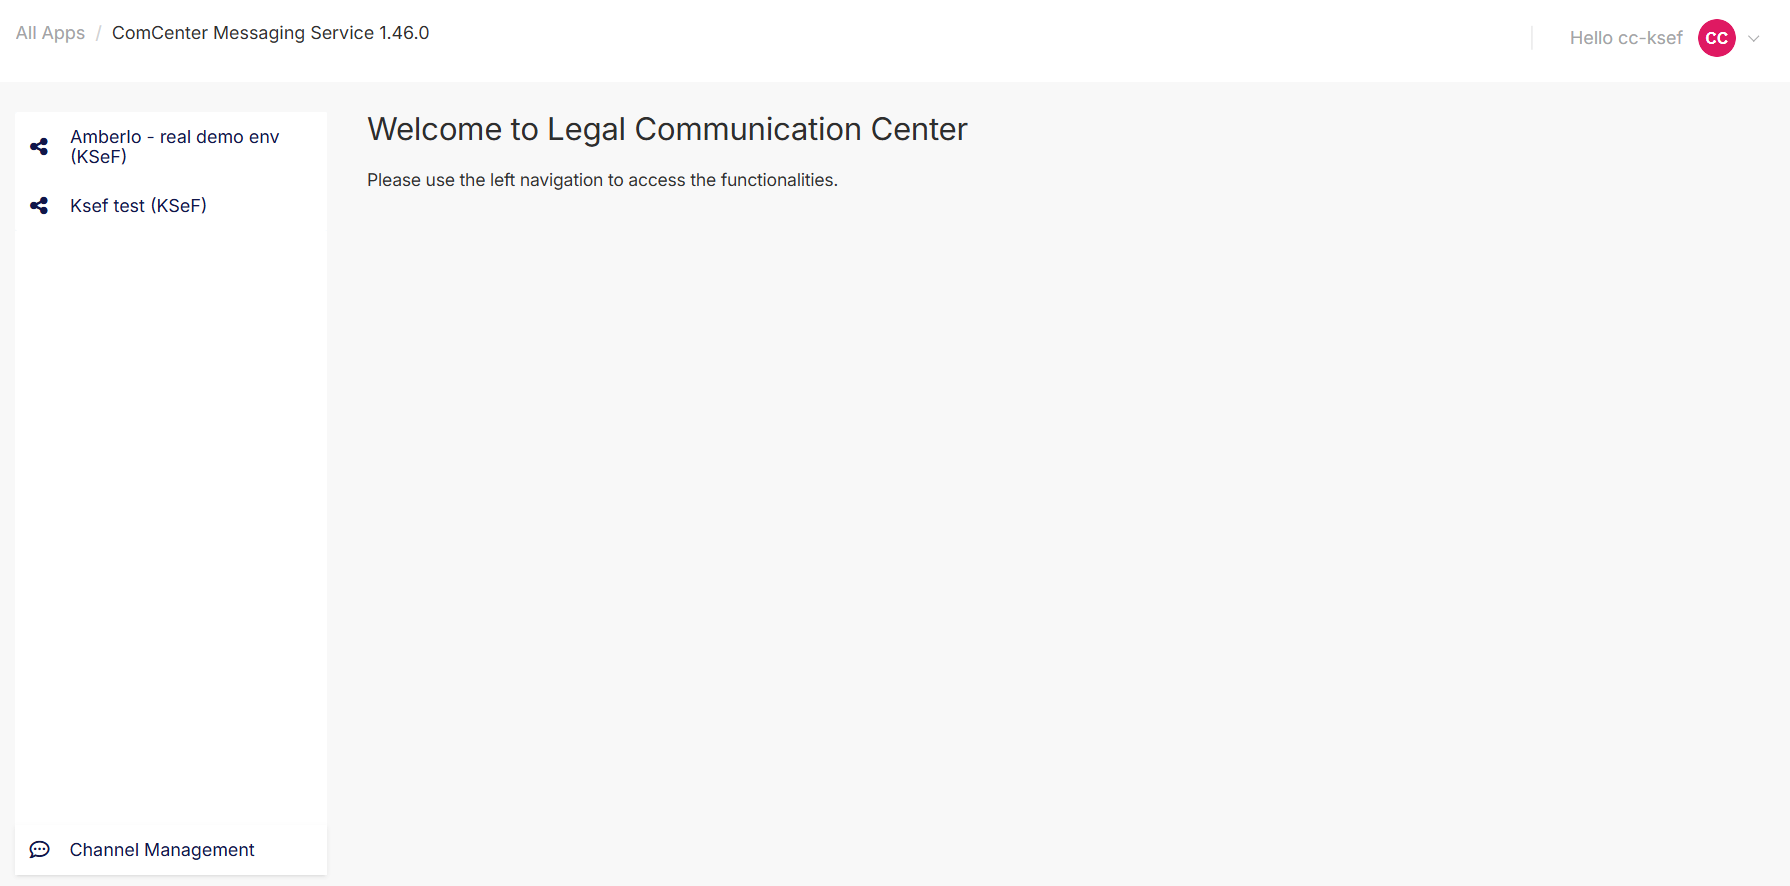Screen dimensions: 1790x886
Task: Click the share icon beside Amberlo demo env
Action: (39, 147)
